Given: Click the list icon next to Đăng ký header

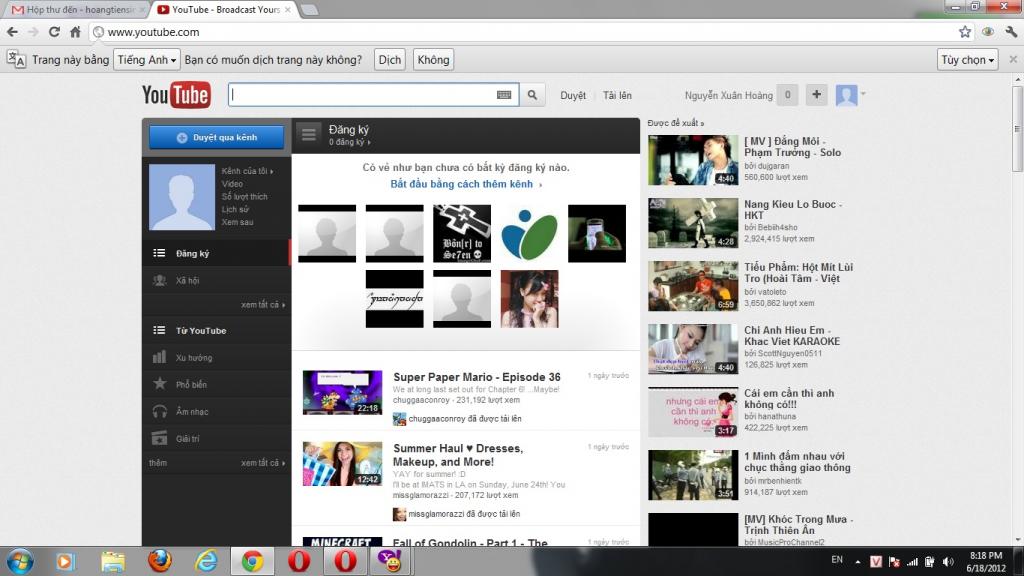Looking at the screenshot, I should 309,134.
